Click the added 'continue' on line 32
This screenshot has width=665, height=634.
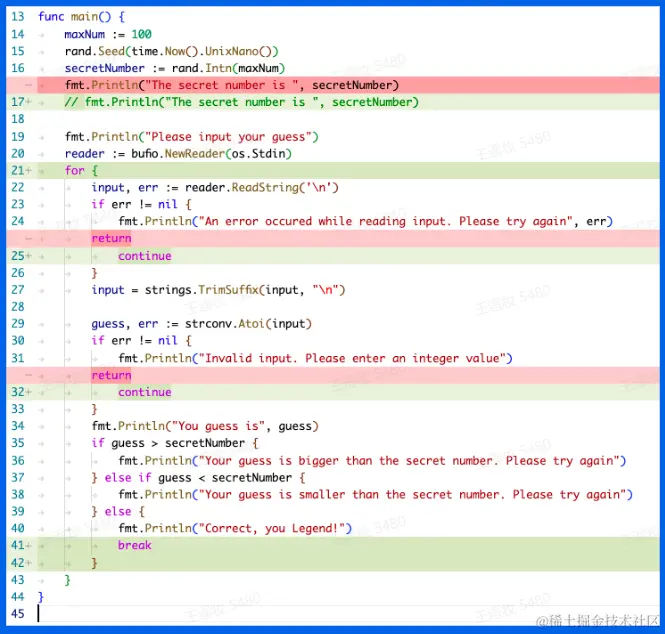click(145, 392)
